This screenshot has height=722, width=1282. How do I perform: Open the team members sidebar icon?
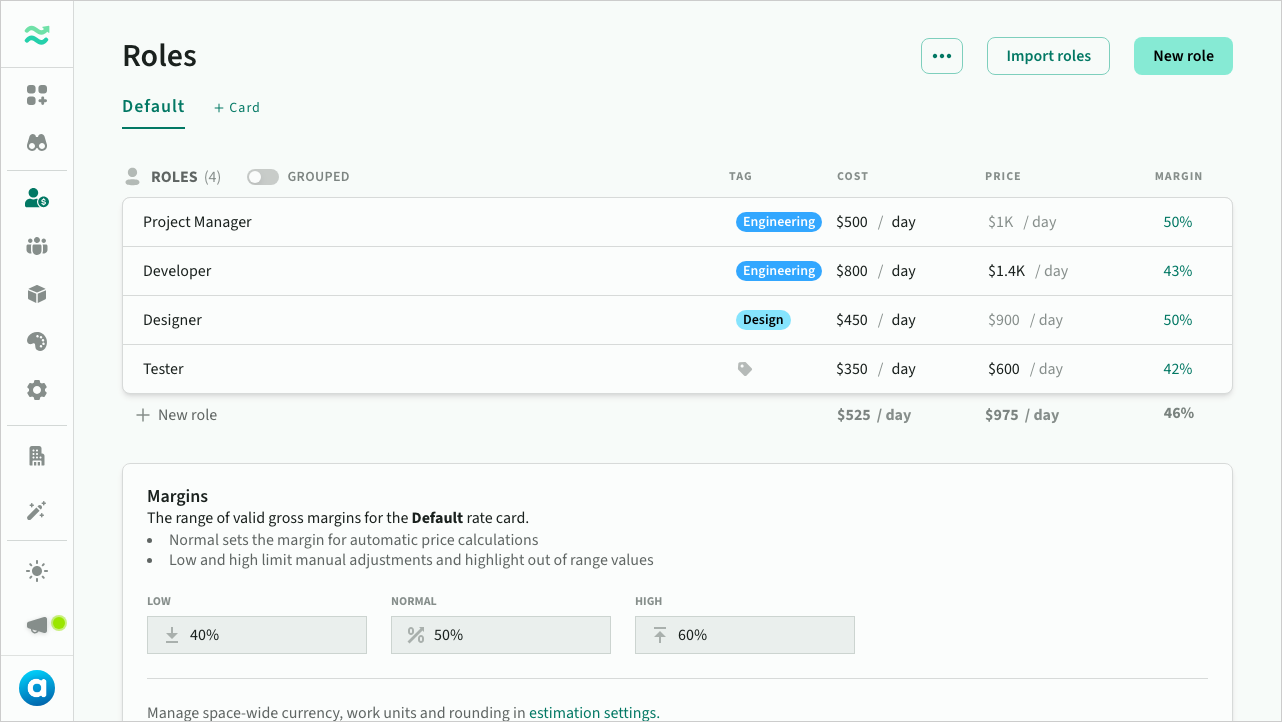(x=37, y=246)
